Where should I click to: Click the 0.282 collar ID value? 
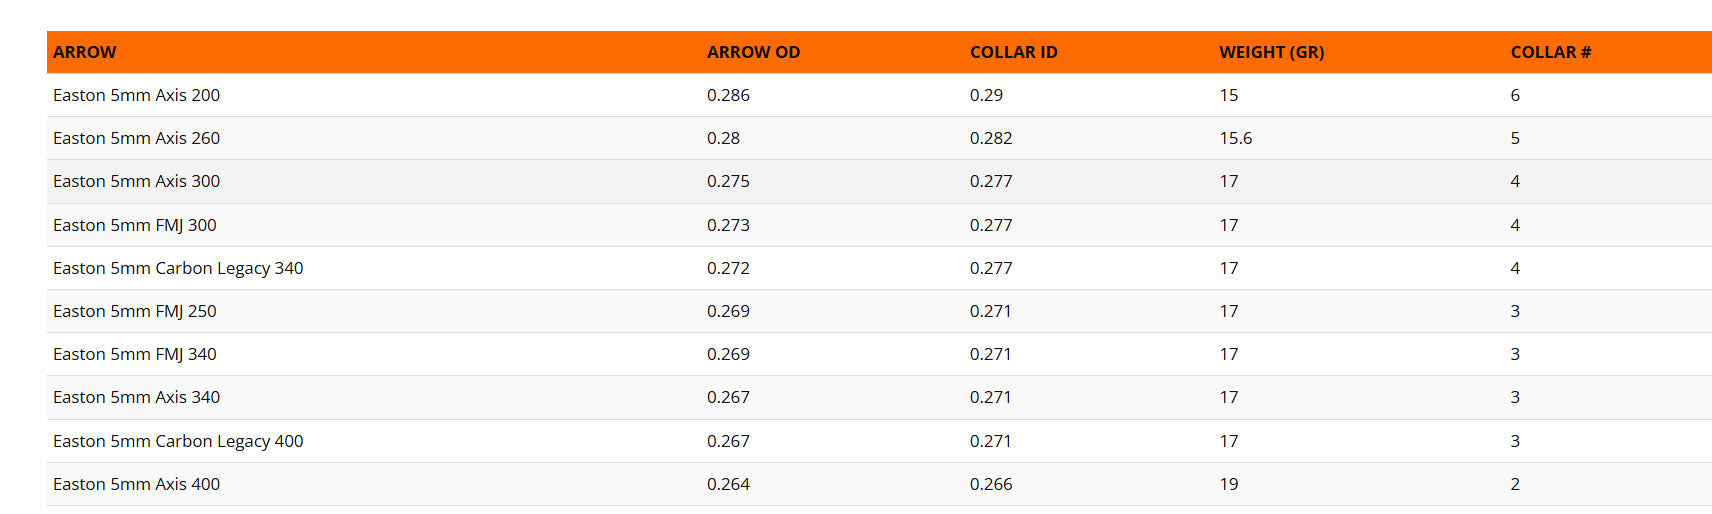[991, 138]
